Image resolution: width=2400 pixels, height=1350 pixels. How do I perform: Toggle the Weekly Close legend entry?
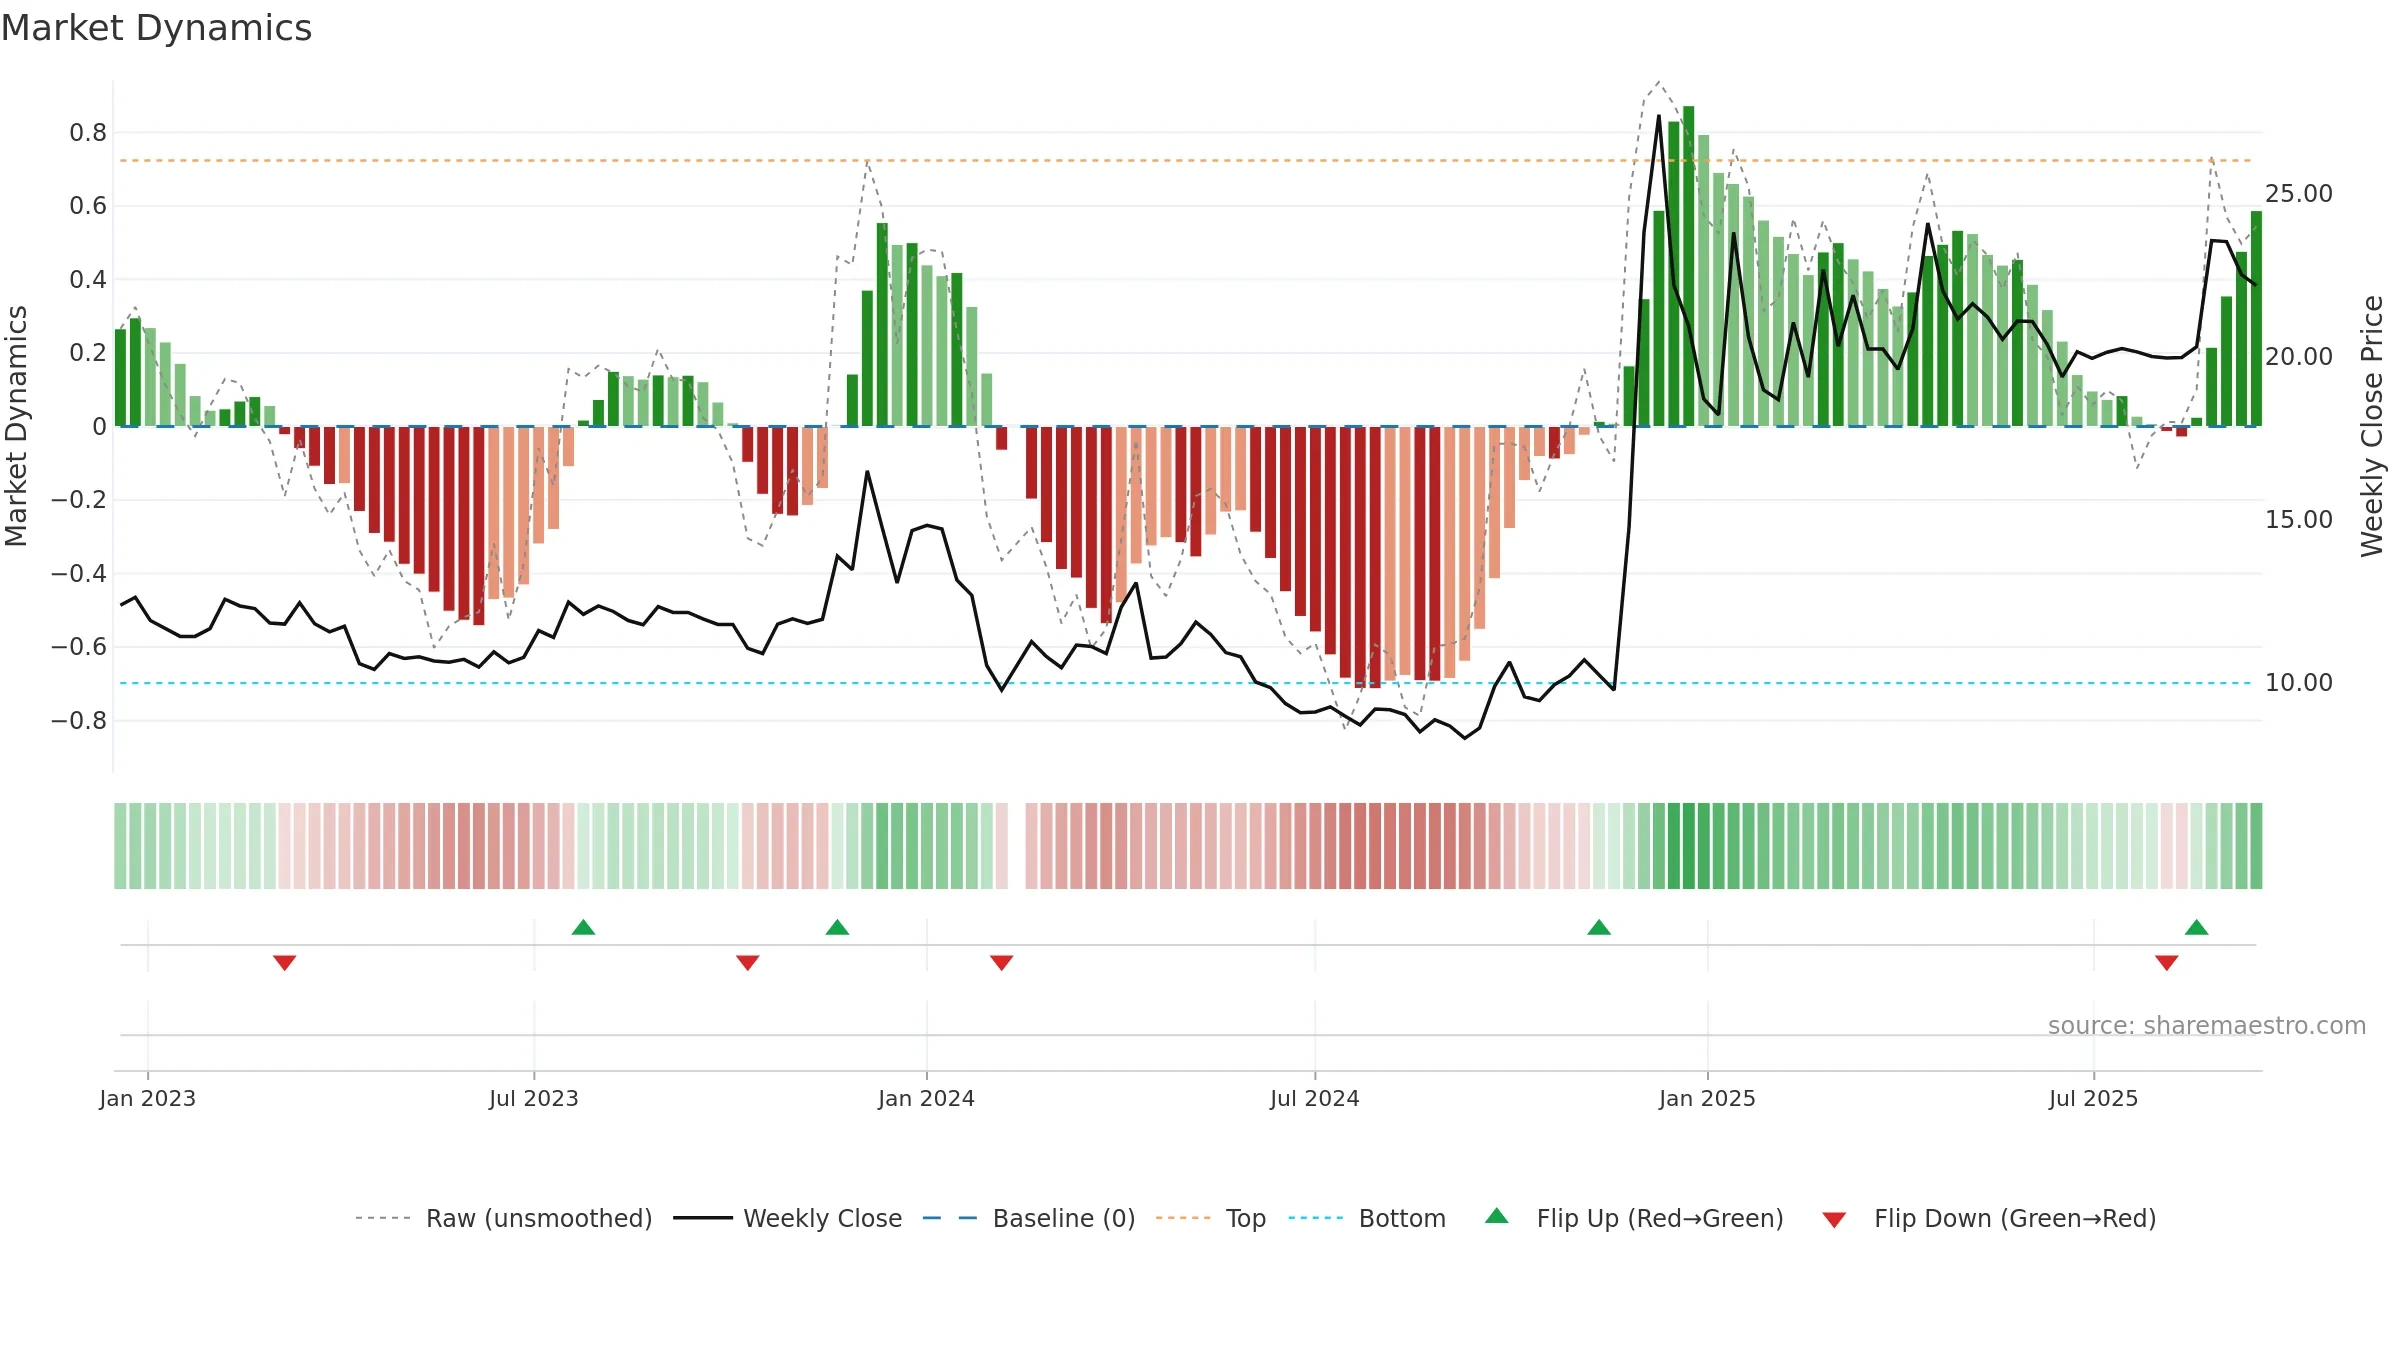pyautogui.click(x=787, y=1218)
